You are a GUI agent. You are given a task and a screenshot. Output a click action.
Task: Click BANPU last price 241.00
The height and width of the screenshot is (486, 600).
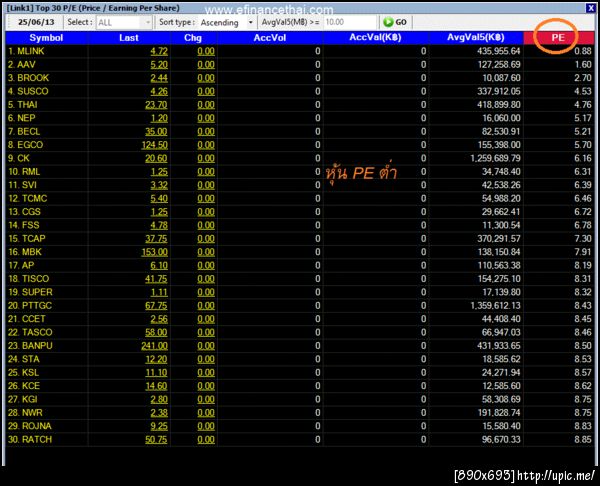click(155, 346)
